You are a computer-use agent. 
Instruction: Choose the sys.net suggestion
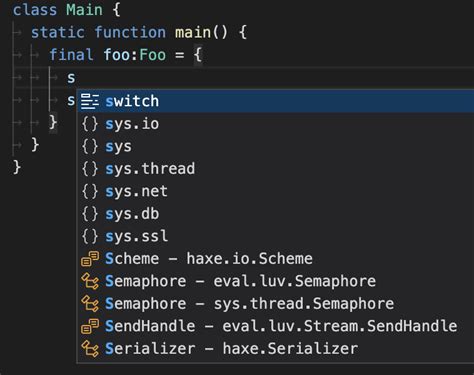point(276,191)
